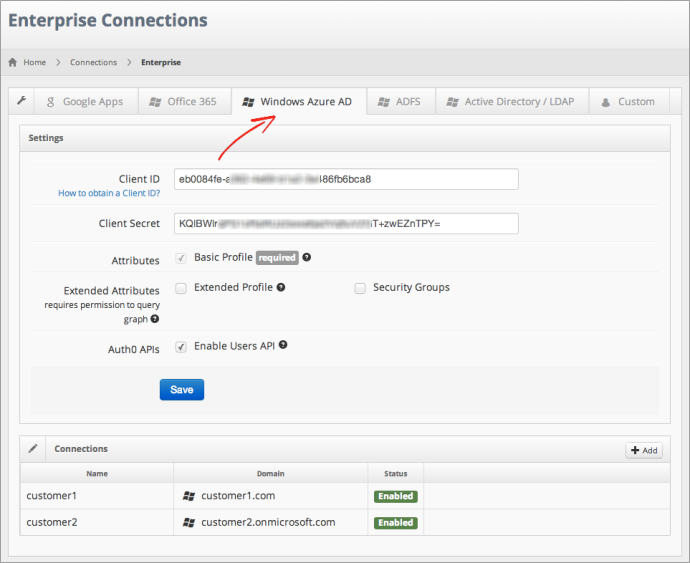This screenshot has width=690, height=563.
Task: Click the Name column header
Action: (97, 473)
